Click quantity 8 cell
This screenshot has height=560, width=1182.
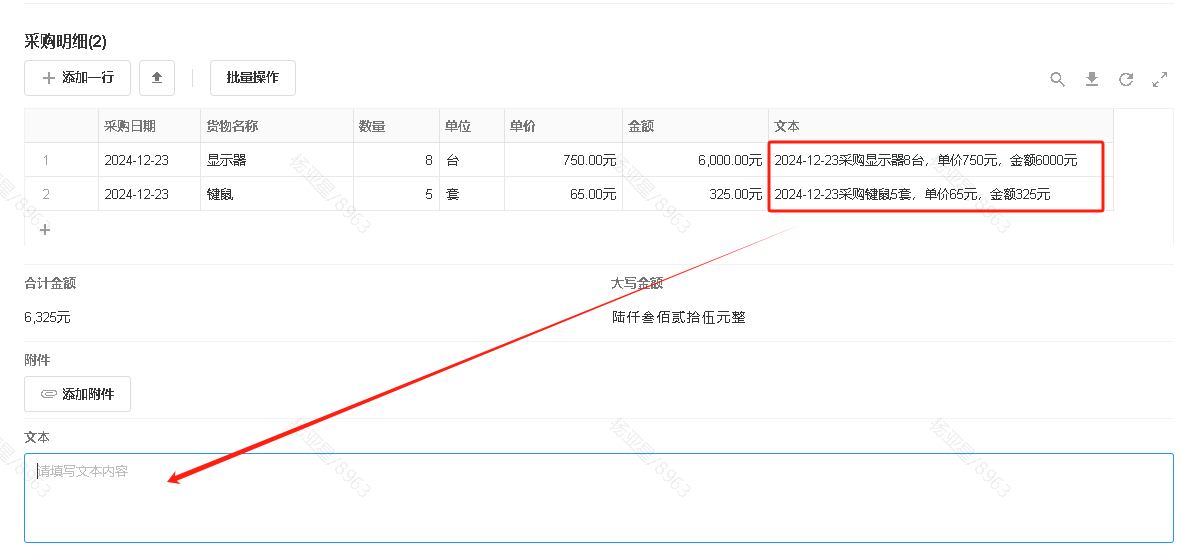397,160
